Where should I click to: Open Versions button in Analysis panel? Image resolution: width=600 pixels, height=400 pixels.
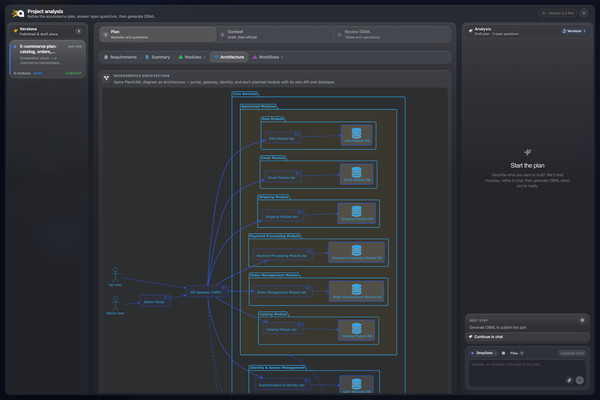tap(573, 31)
